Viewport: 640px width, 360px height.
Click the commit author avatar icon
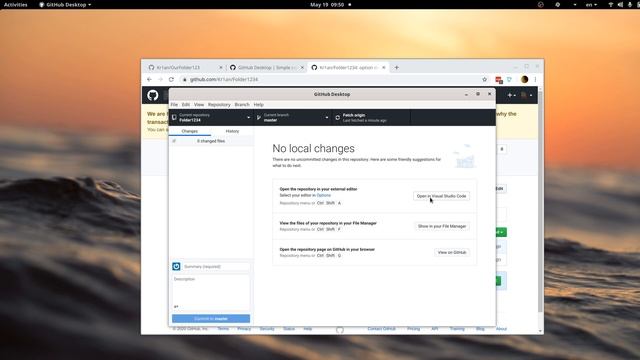click(x=176, y=267)
